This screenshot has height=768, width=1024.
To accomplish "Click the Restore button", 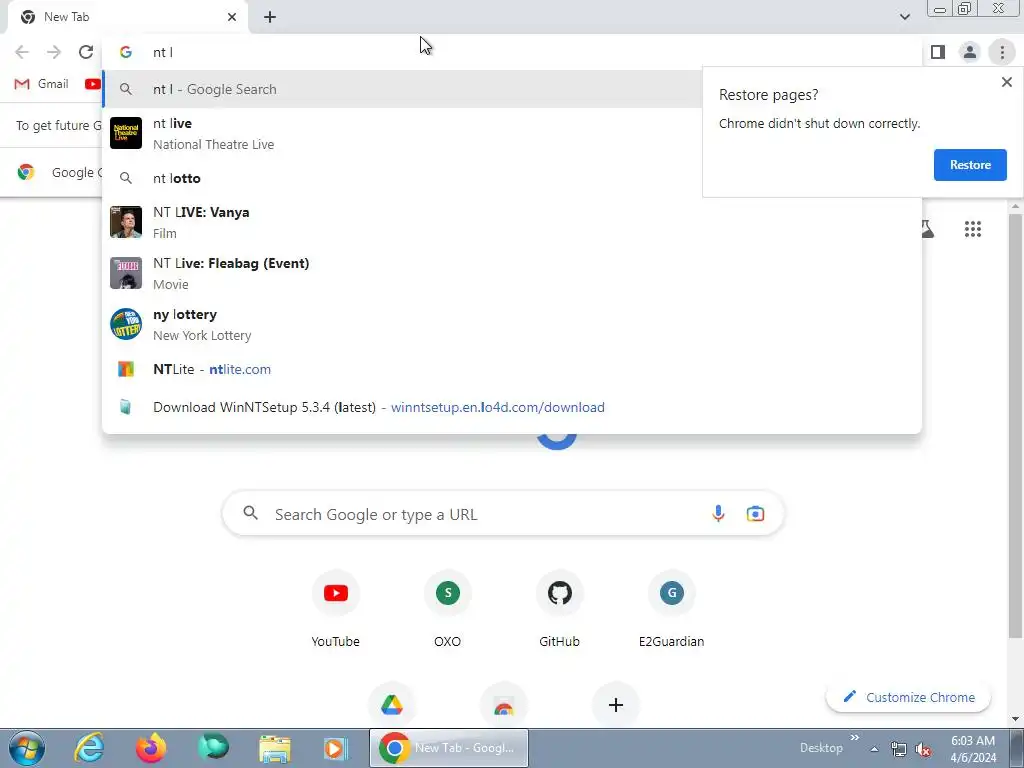I will click(970, 165).
